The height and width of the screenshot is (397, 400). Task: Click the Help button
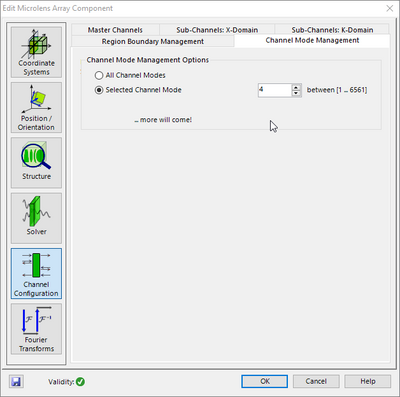(x=368, y=381)
